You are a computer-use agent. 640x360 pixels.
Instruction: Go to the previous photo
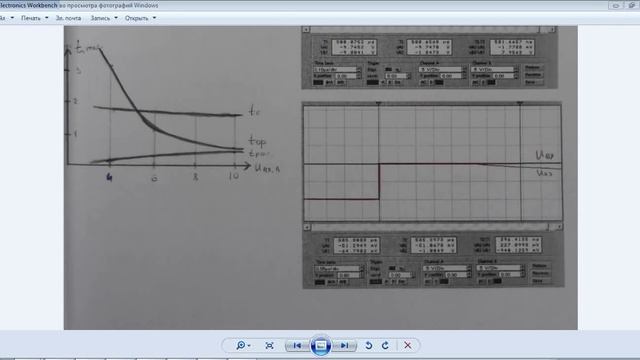click(298, 345)
